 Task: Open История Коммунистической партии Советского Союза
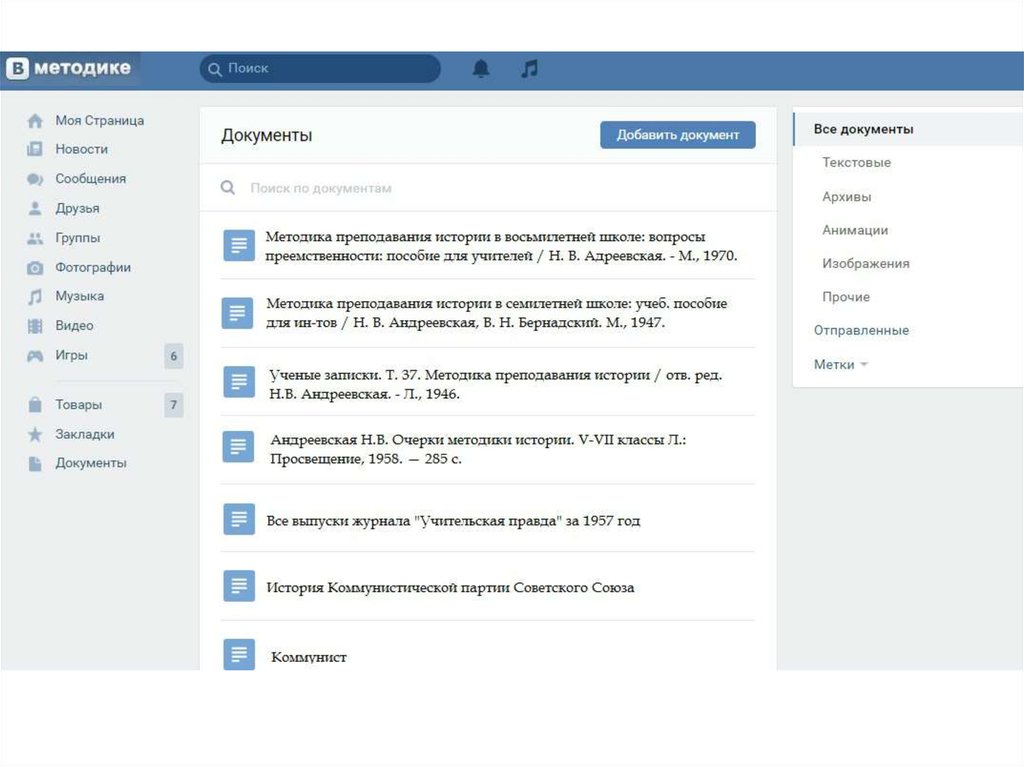(x=450, y=588)
